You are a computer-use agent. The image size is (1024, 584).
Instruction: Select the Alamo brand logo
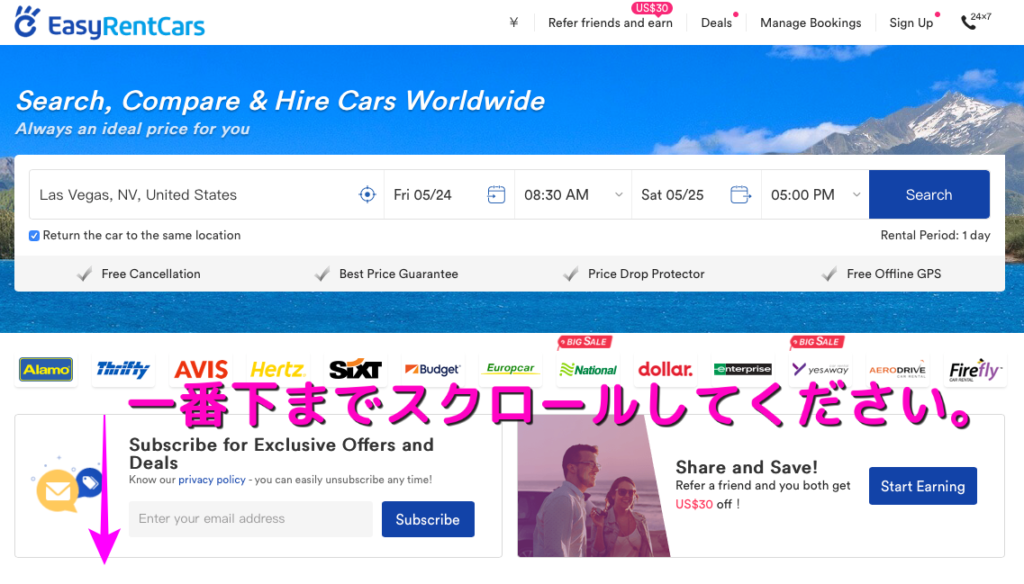[46, 370]
